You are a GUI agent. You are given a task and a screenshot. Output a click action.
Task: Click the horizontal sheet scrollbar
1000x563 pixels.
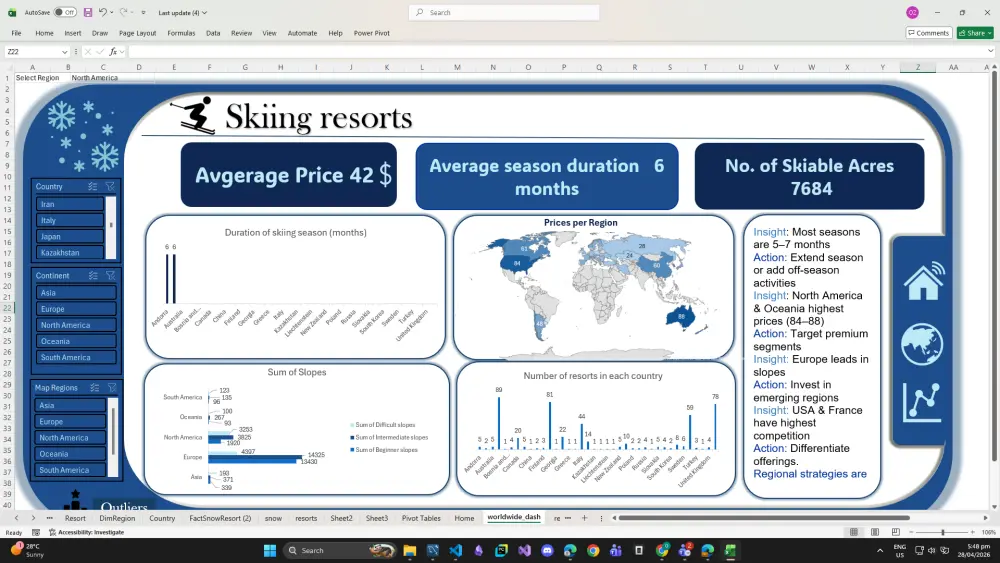764,518
